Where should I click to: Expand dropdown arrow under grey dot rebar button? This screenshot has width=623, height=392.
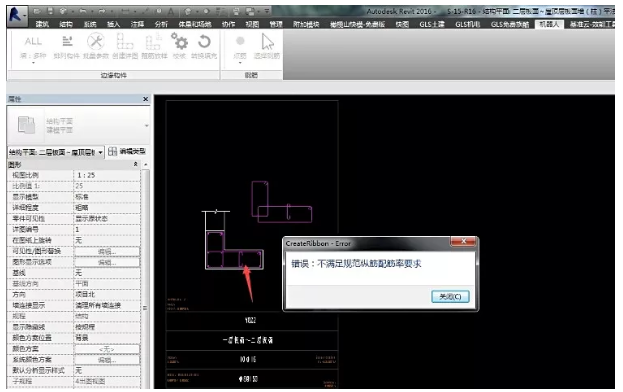240,63
